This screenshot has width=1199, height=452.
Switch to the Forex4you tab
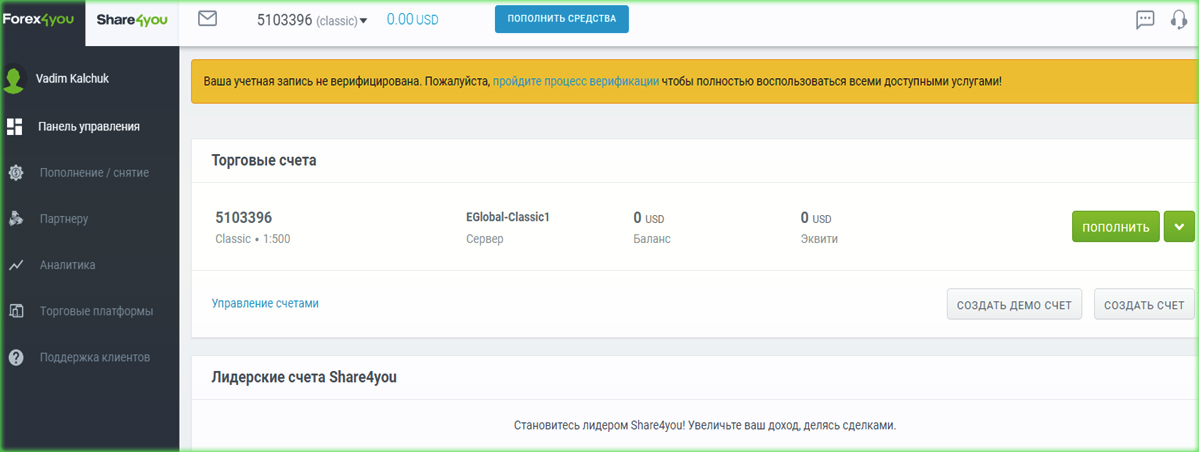coord(44,20)
